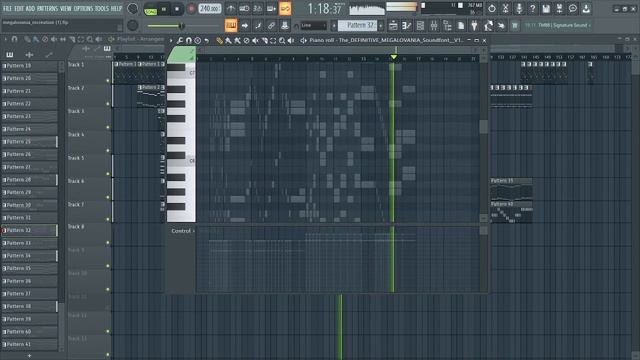Open the PATTERNS menu
The image size is (640, 360).
[47, 8]
